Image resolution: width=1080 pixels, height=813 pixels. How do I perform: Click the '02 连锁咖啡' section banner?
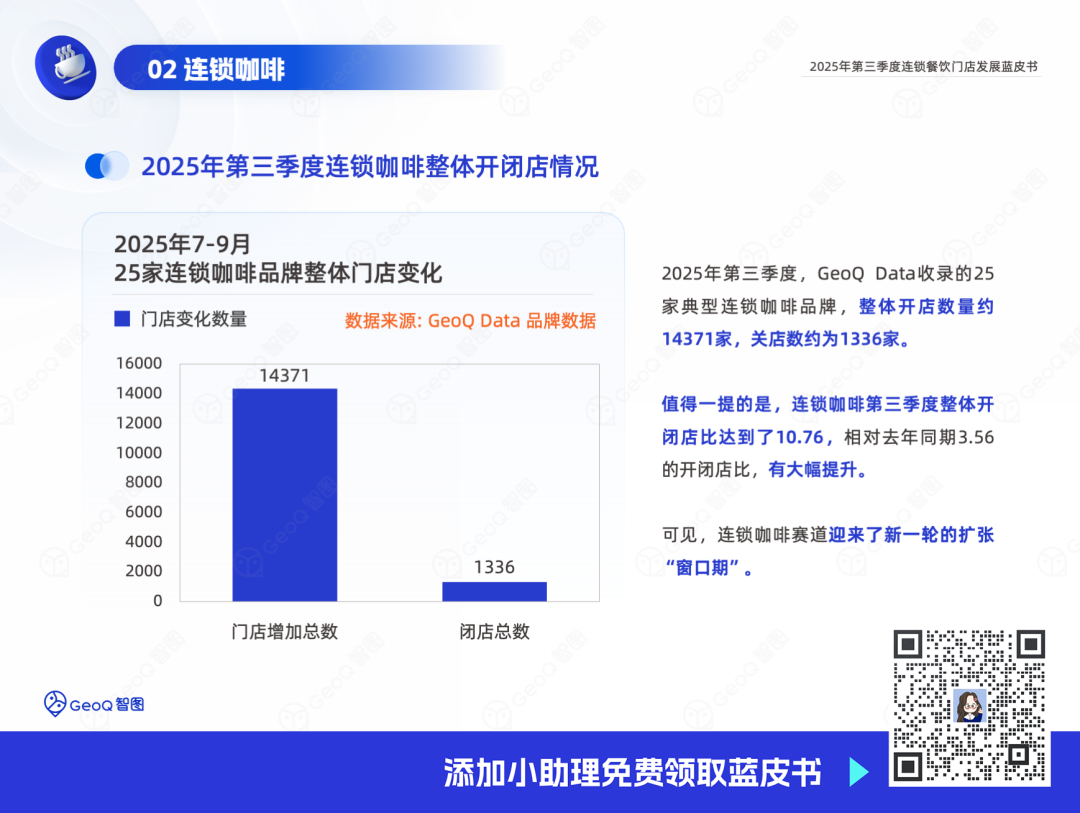pos(310,68)
